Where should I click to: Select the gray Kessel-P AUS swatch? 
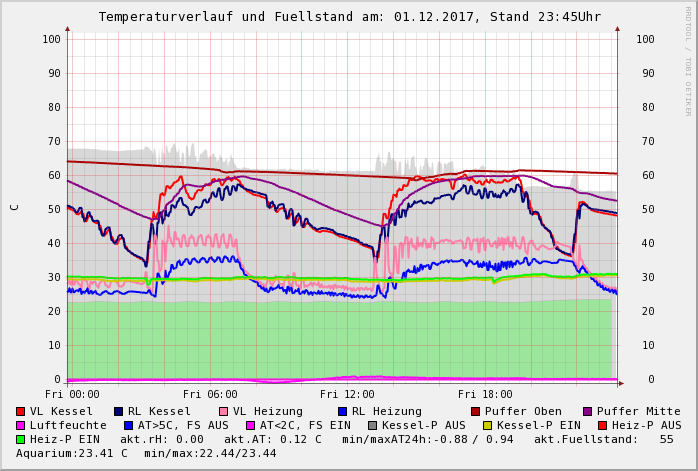point(372,425)
